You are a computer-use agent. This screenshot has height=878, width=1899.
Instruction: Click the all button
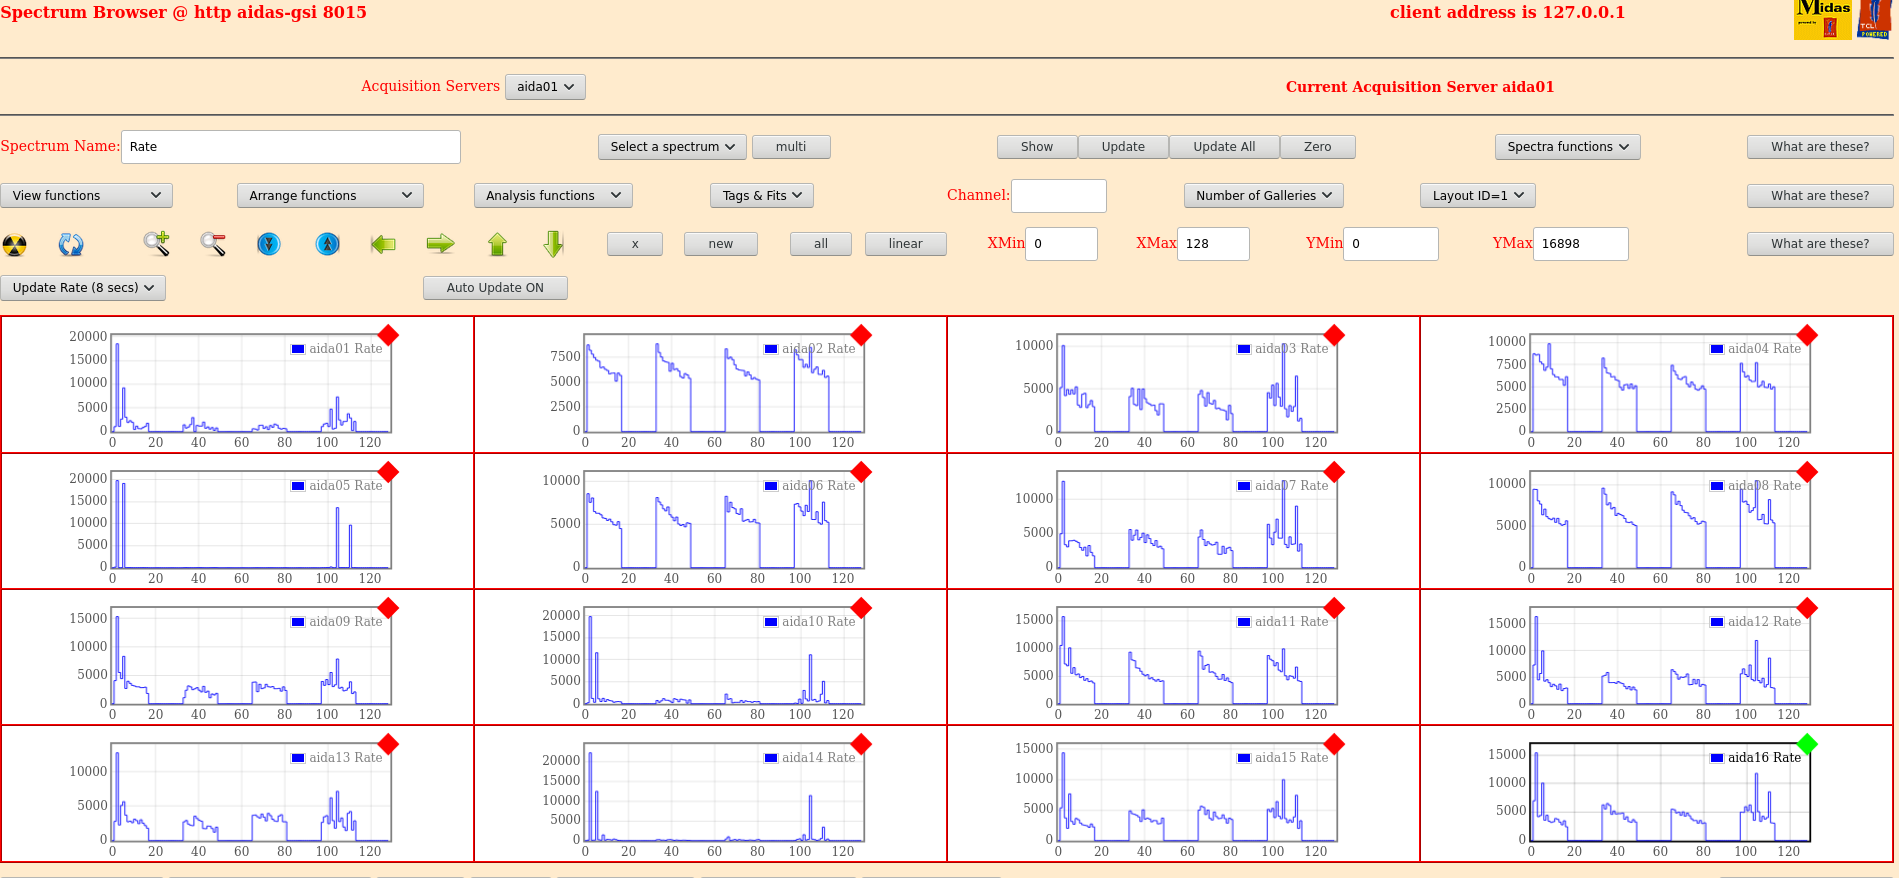(821, 244)
